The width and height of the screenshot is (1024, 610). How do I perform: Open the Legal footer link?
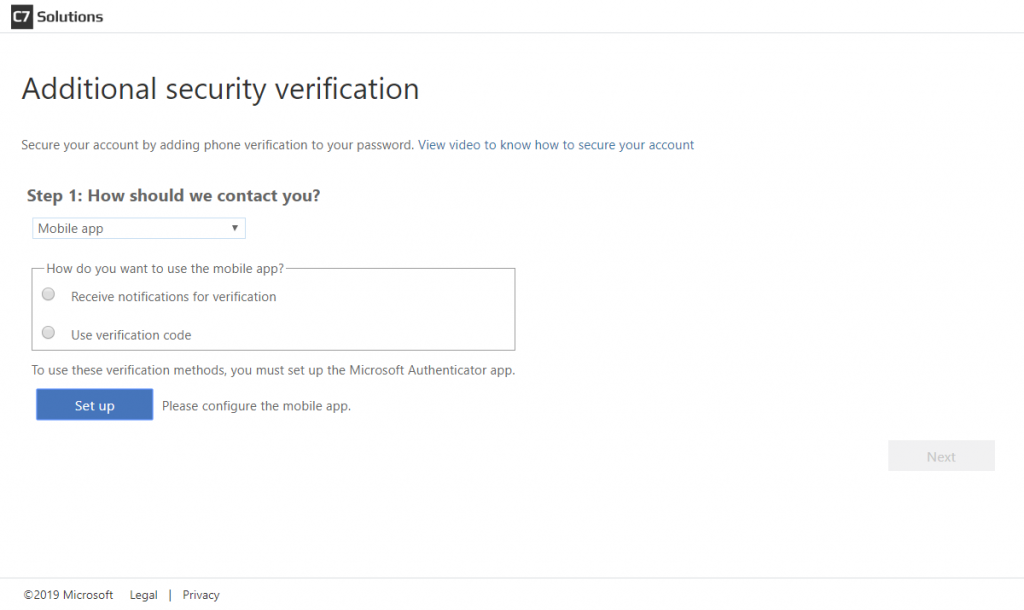[x=144, y=595]
